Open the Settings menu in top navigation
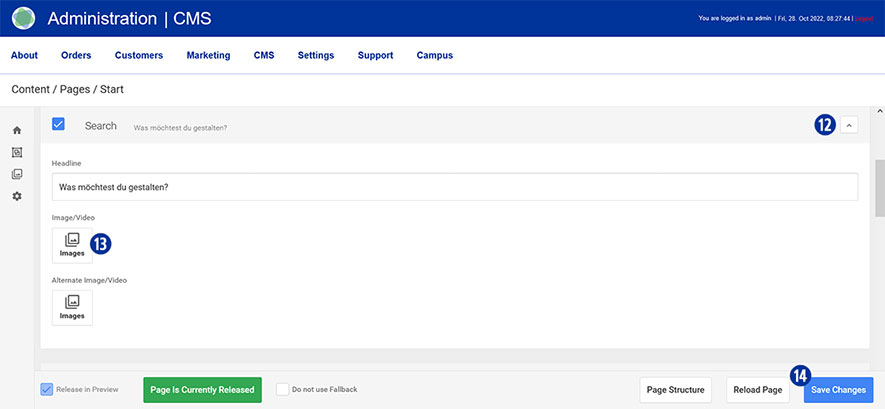885x409 pixels. point(316,56)
